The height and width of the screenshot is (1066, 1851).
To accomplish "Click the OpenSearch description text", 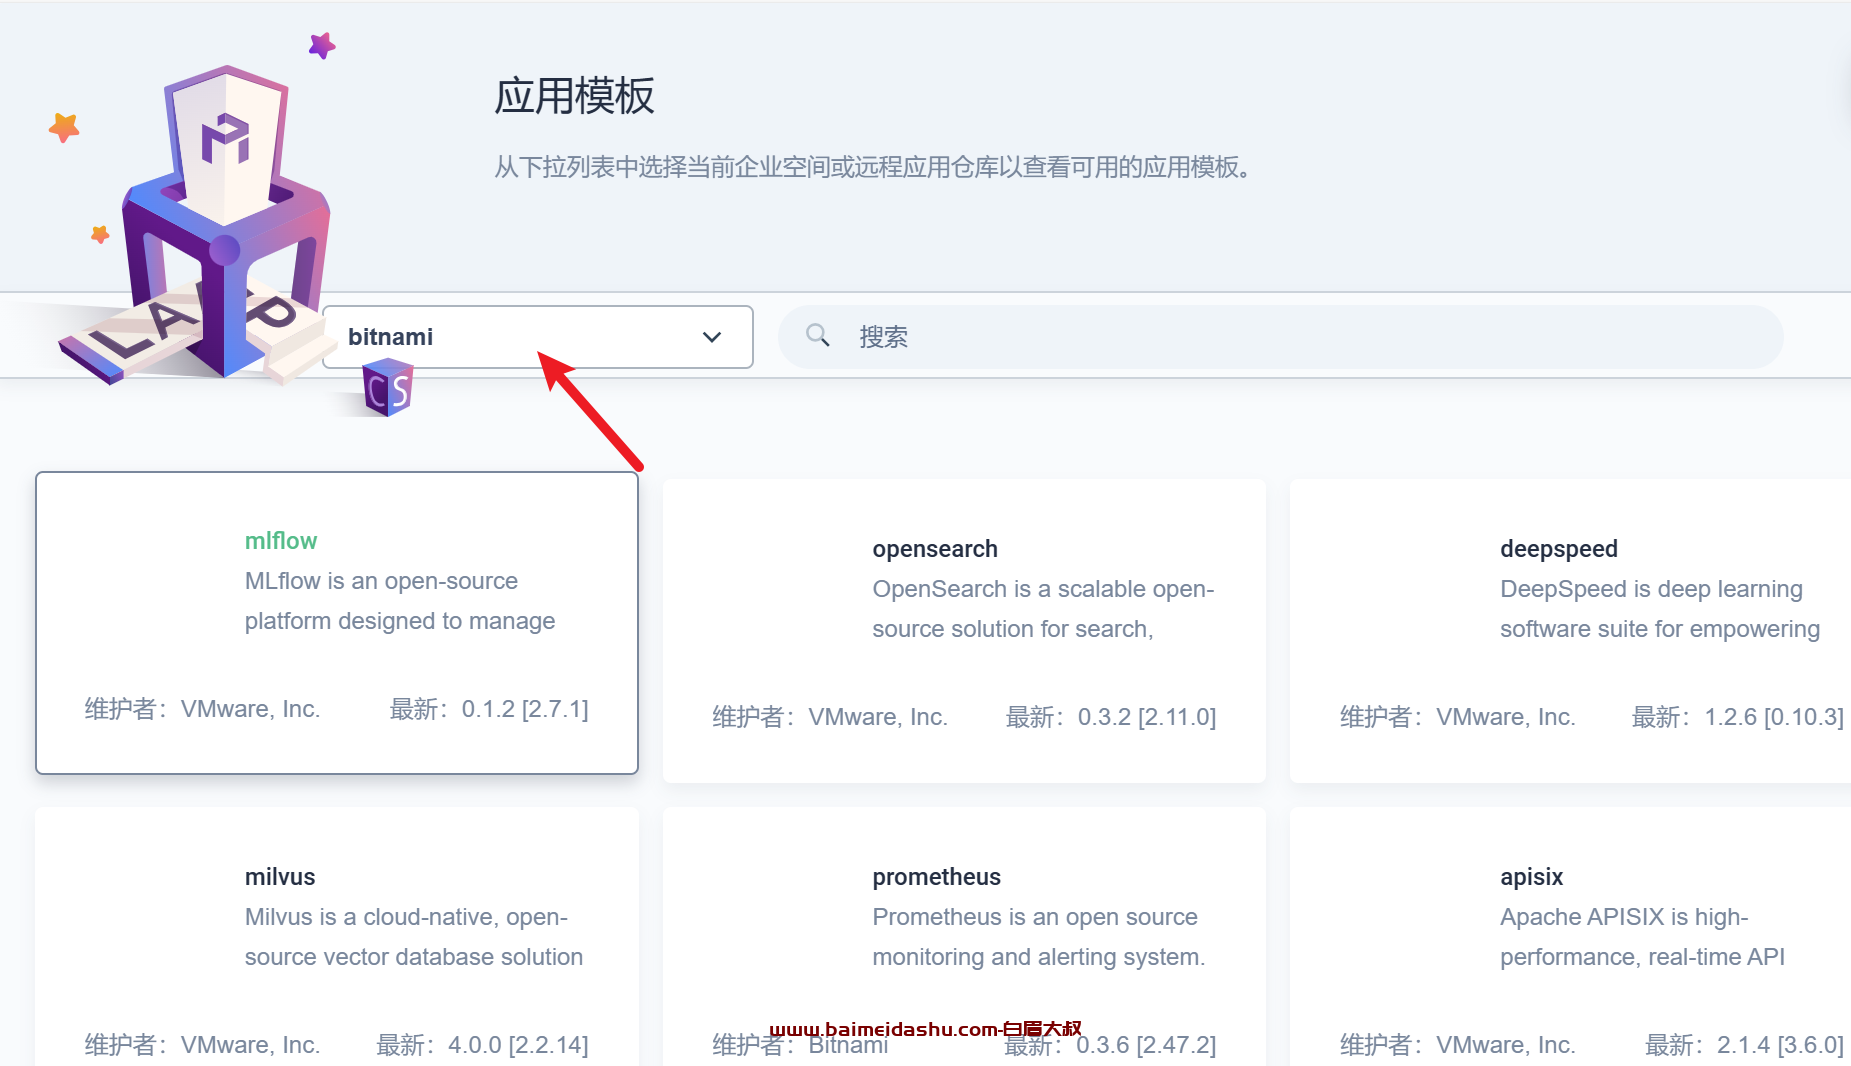I will coord(1043,609).
